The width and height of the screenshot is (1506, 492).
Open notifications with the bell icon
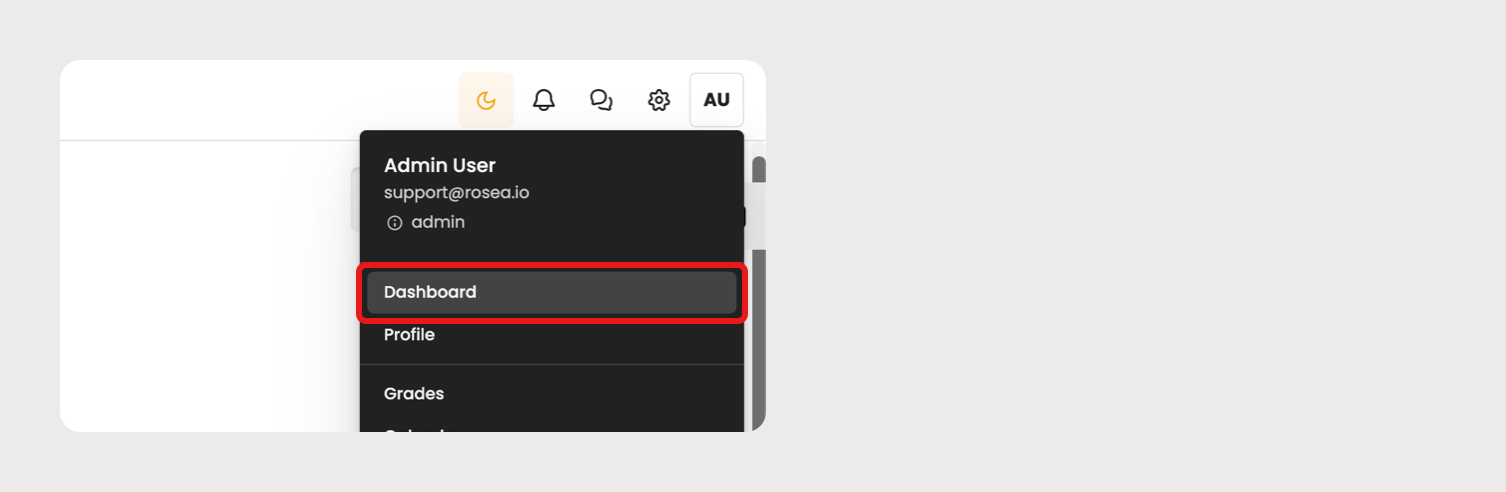(x=543, y=100)
